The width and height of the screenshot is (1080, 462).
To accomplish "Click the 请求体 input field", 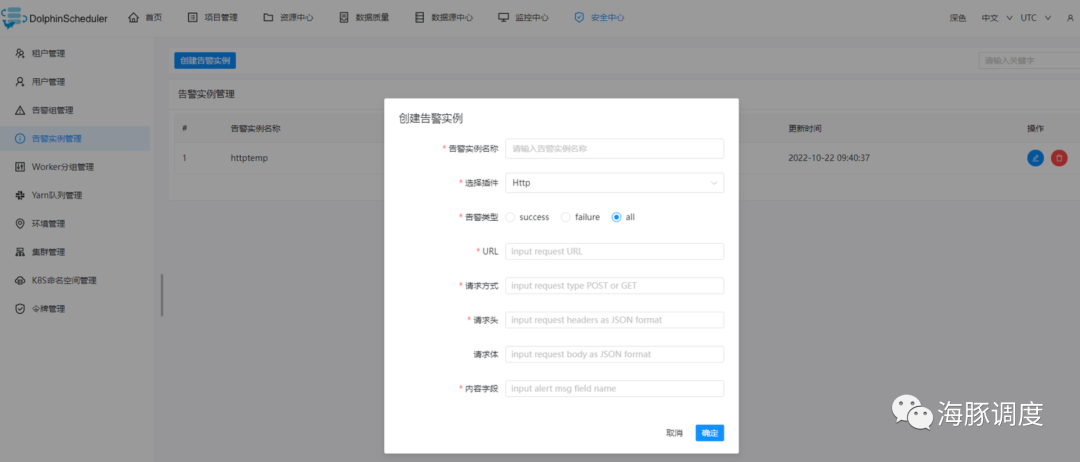I will 614,354.
